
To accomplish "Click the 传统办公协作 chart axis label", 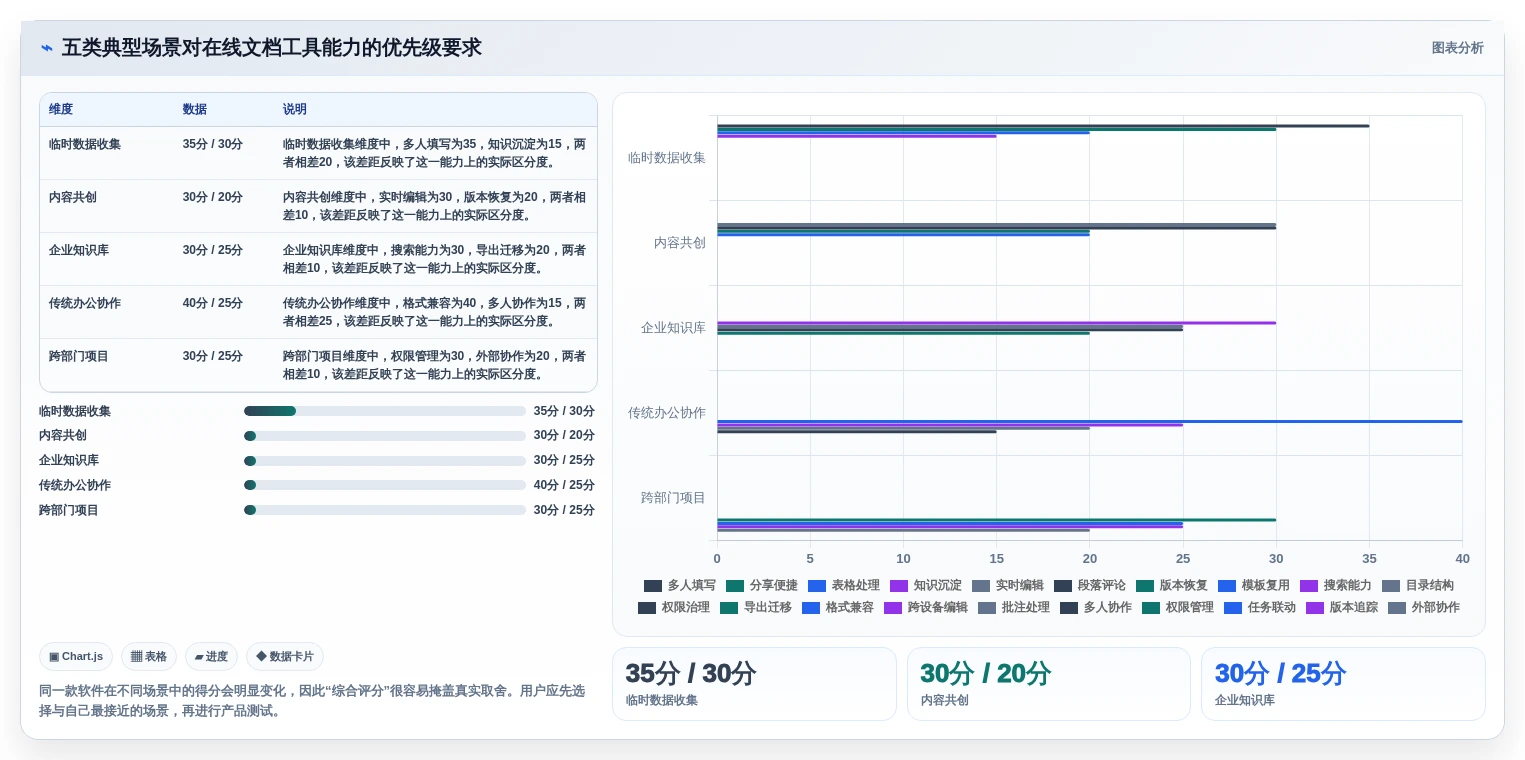I will click(x=666, y=413).
